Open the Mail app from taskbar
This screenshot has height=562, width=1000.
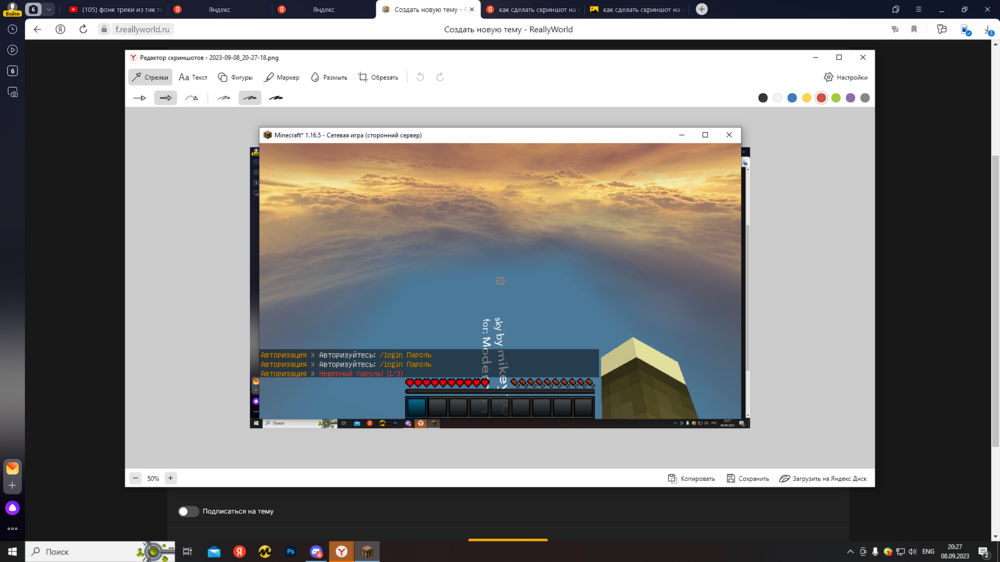(214, 551)
